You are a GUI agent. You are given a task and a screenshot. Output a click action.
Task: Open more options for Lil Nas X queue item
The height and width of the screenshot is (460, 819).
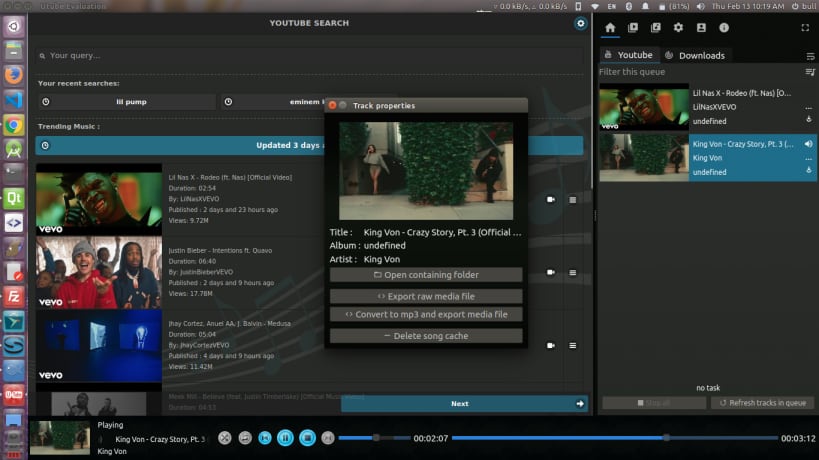point(809,108)
